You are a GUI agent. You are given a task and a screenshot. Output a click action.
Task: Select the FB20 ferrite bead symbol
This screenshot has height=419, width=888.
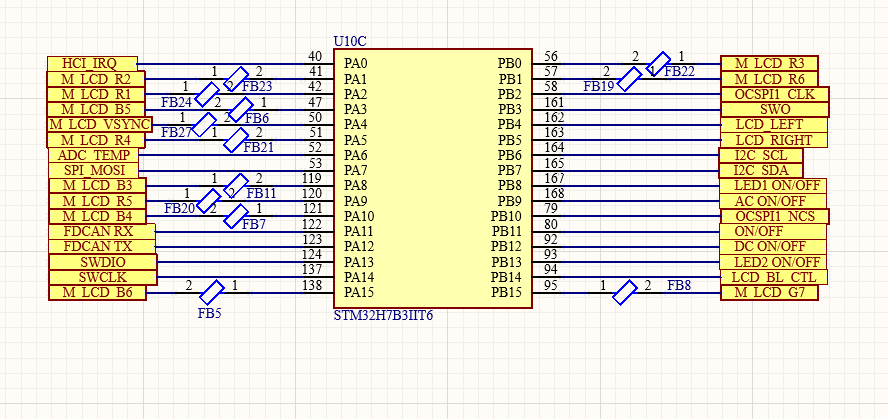tap(208, 201)
